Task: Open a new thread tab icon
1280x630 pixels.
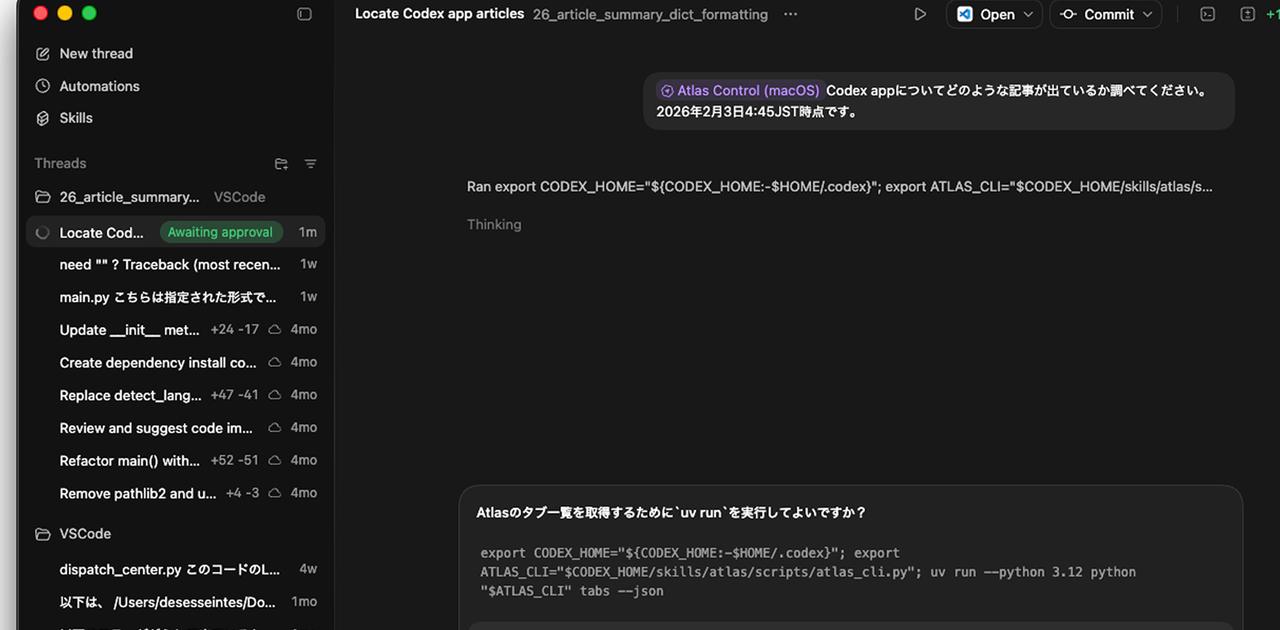Action: pyautogui.click(x=1246, y=14)
